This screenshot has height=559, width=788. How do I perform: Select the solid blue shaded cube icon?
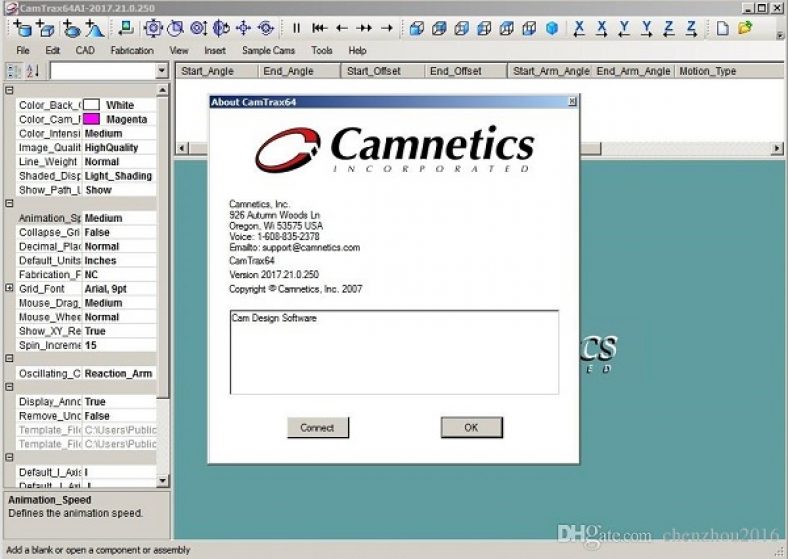click(x=552, y=28)
